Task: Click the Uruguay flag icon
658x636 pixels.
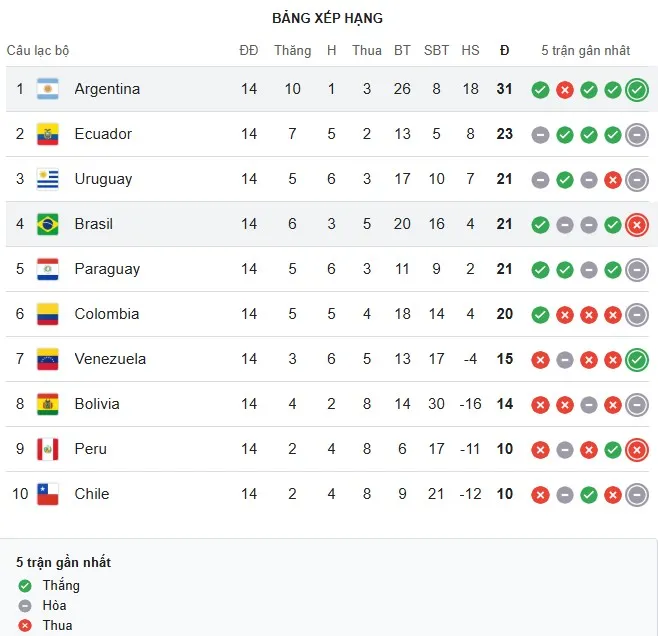Action: pyautogui.click(x=48, y=179)
